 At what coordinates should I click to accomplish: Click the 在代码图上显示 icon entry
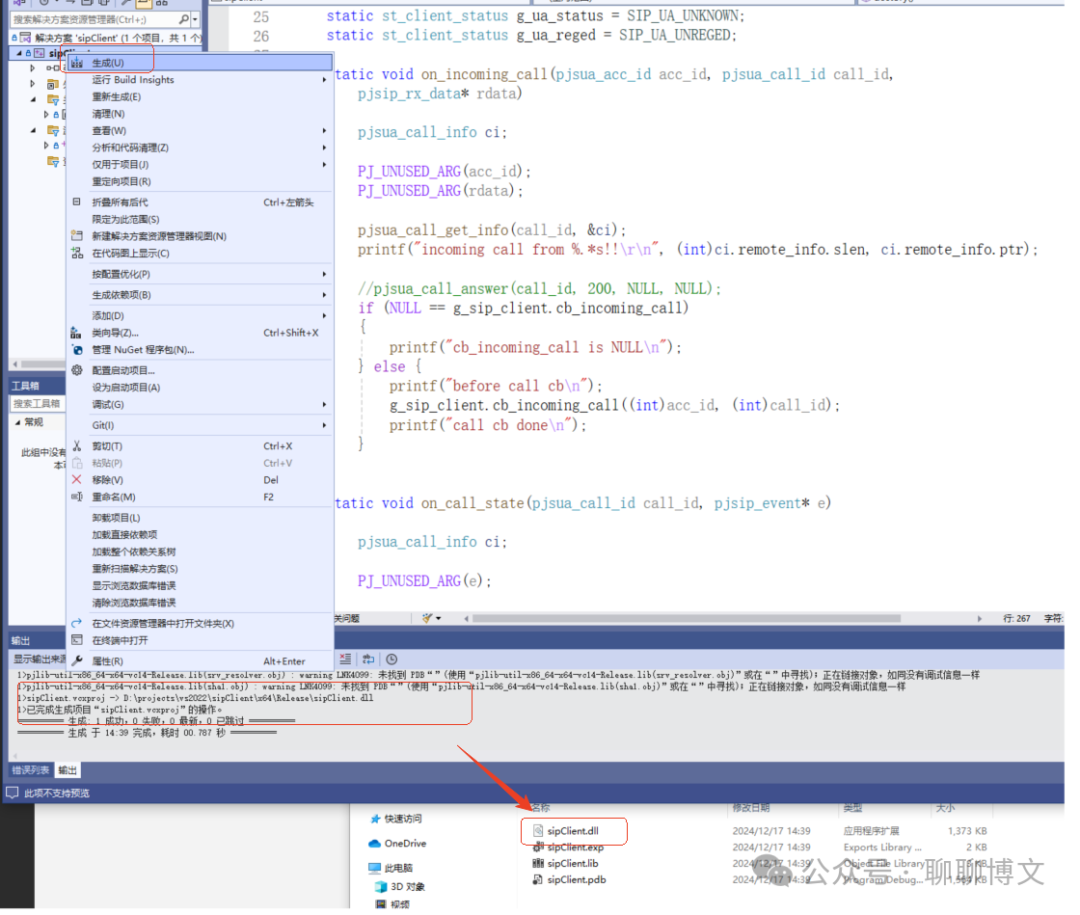77,253
